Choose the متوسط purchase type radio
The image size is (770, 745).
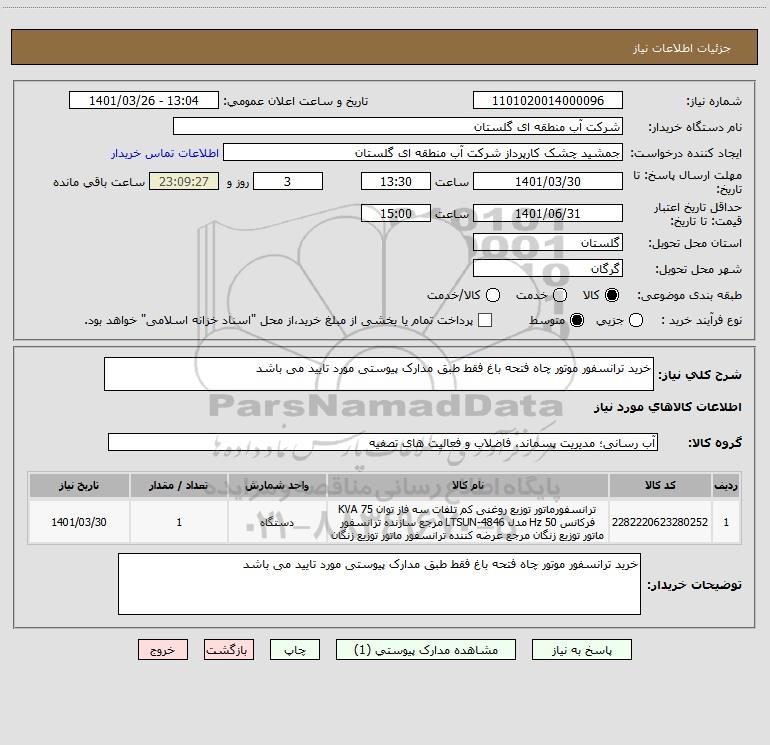coord(577,320)
